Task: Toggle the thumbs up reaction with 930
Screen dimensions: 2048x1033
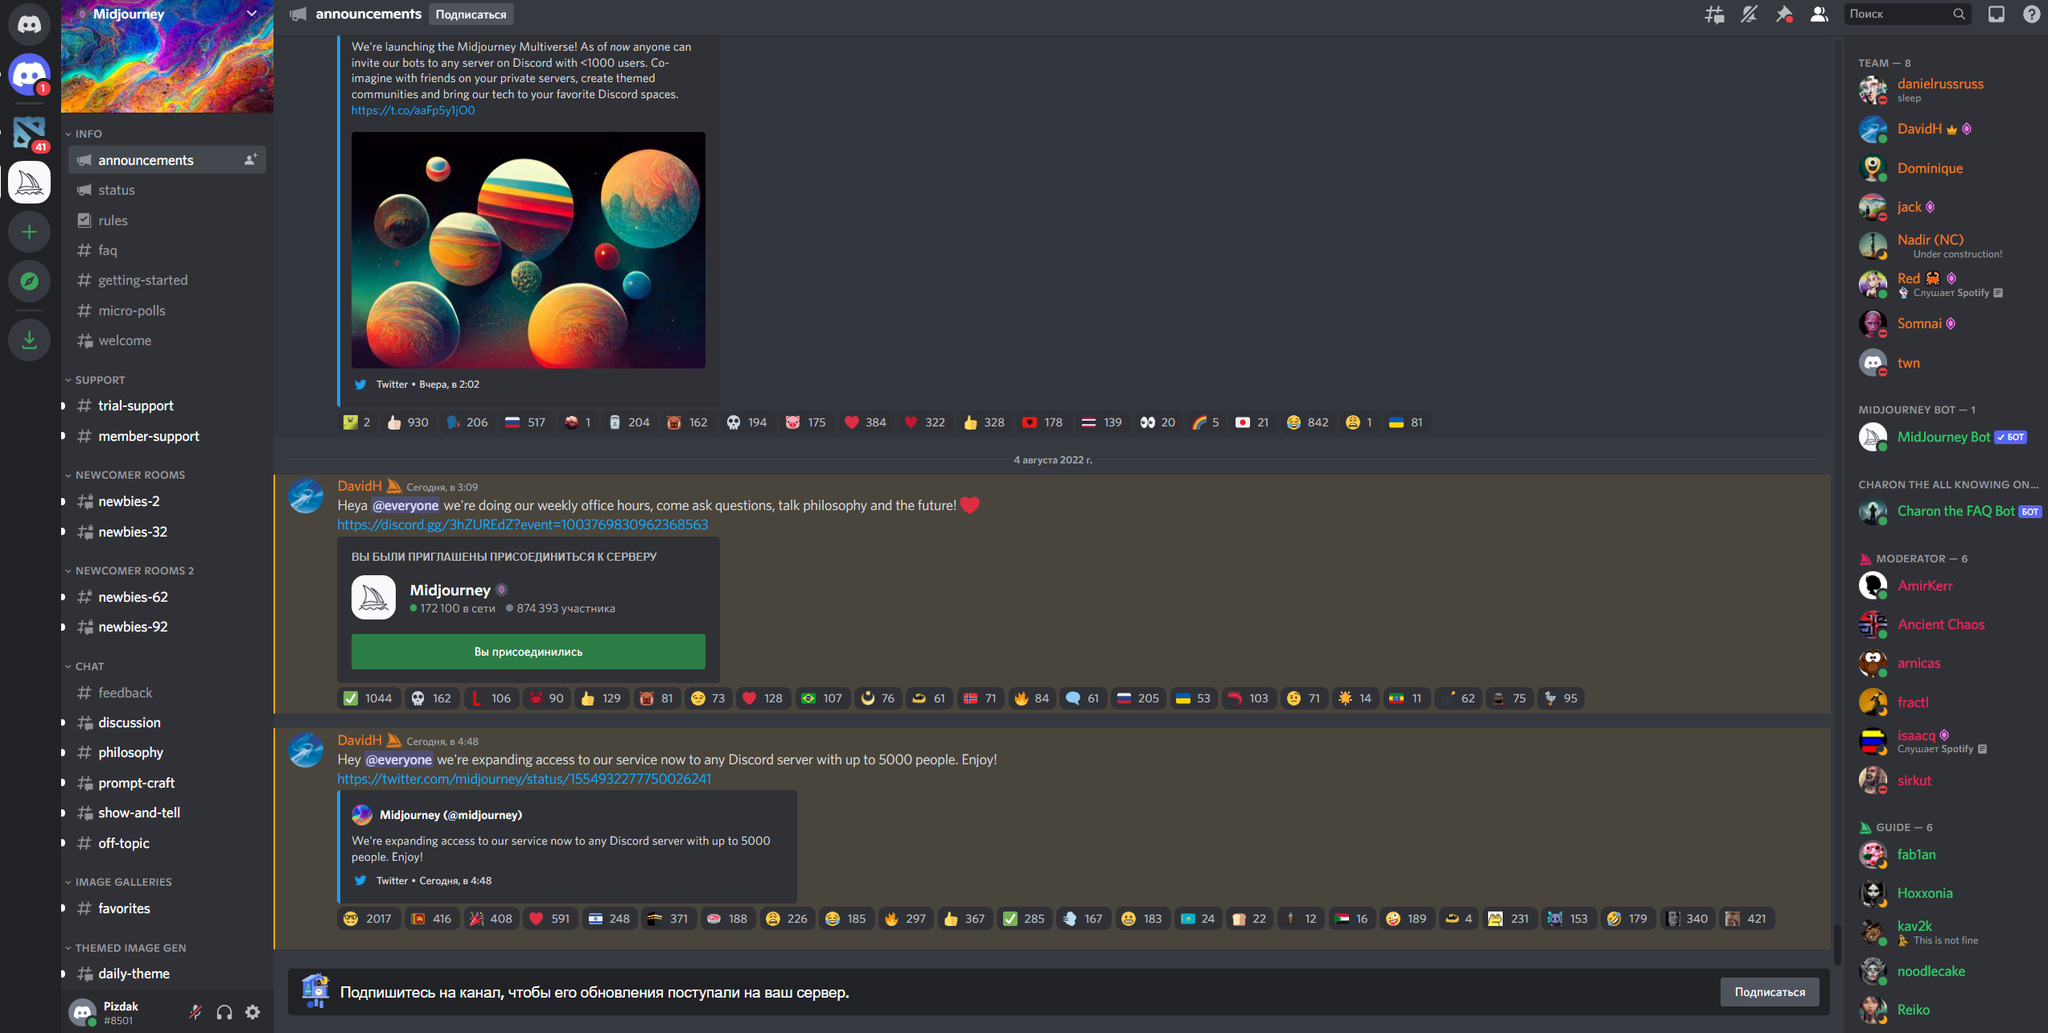Action: (x=408, y=422)
